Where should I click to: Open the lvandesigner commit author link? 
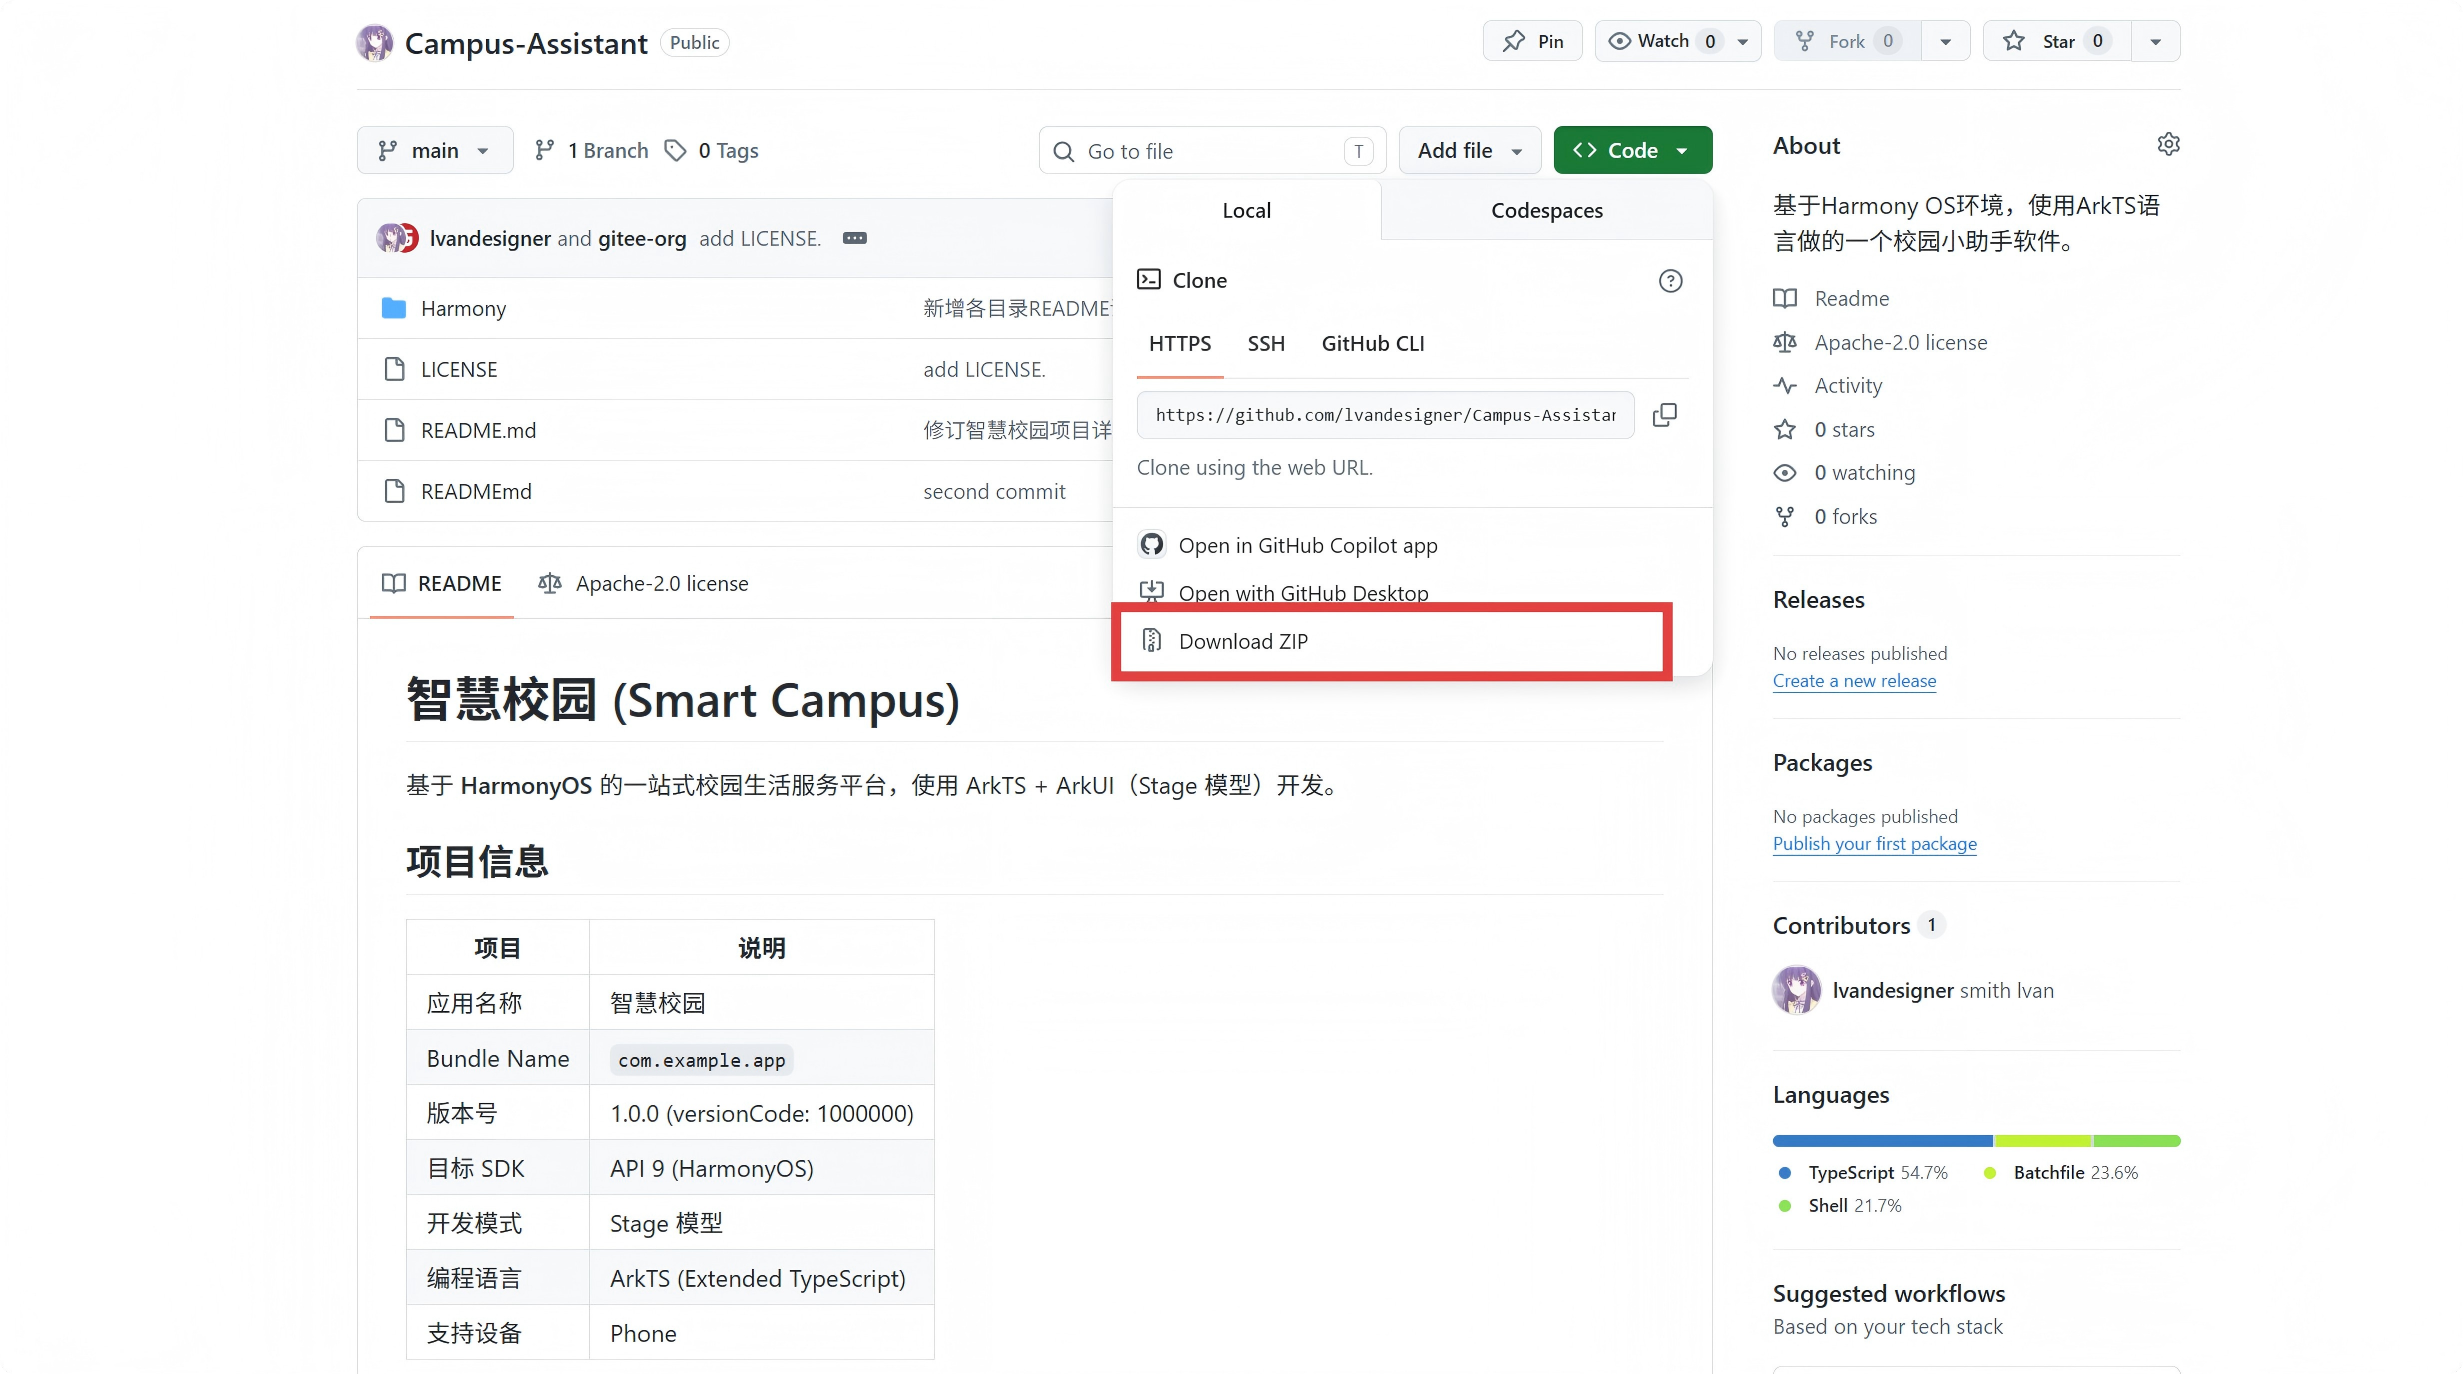pos(490,238)
